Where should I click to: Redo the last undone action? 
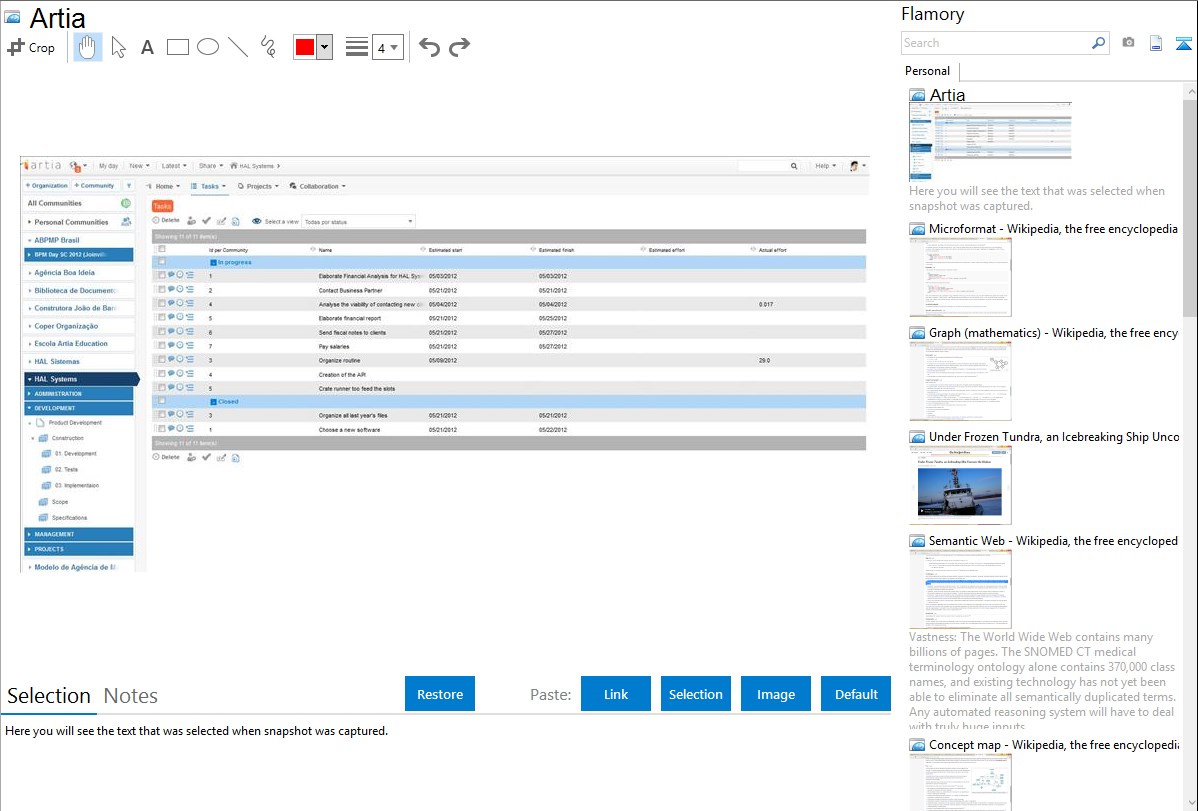459,47
